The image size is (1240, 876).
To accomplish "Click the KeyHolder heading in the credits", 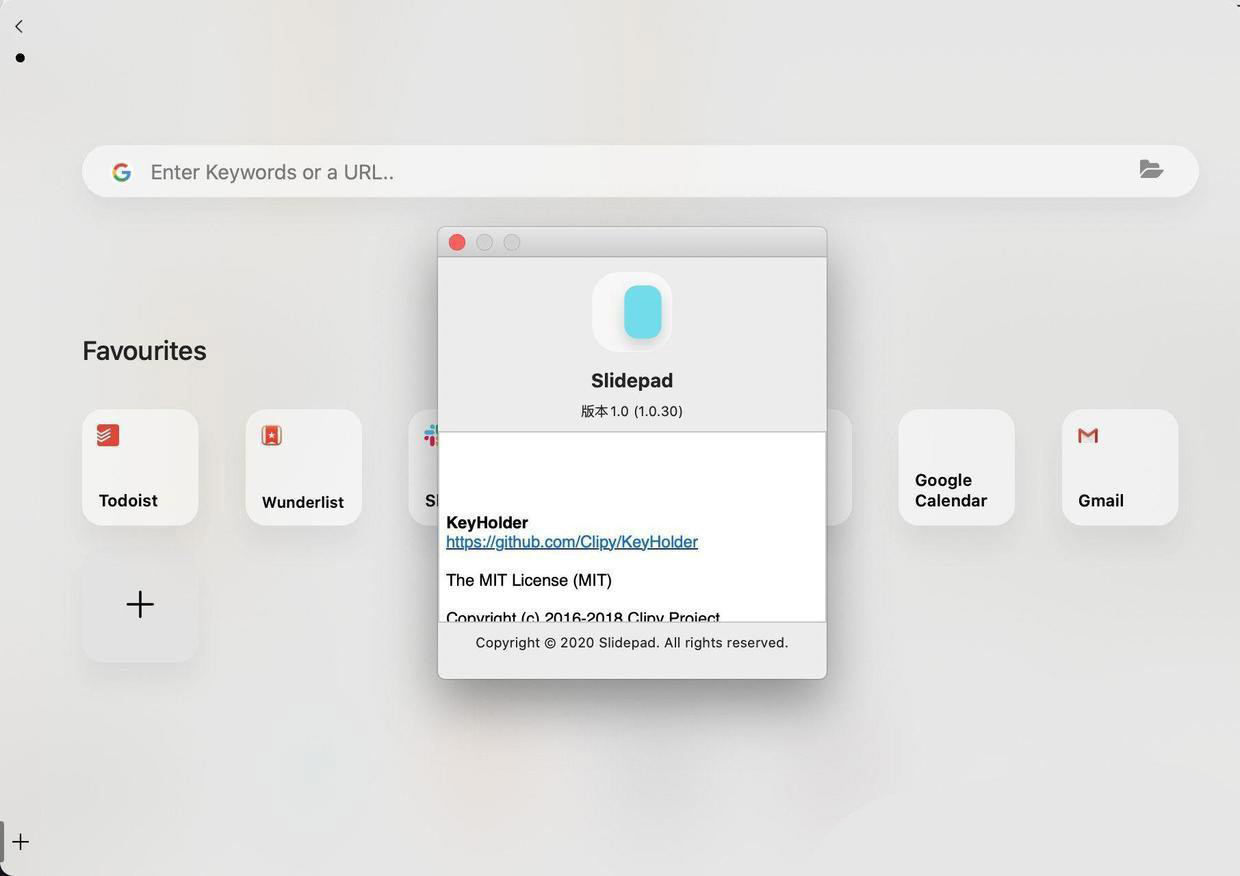I will tap(487, 522).
